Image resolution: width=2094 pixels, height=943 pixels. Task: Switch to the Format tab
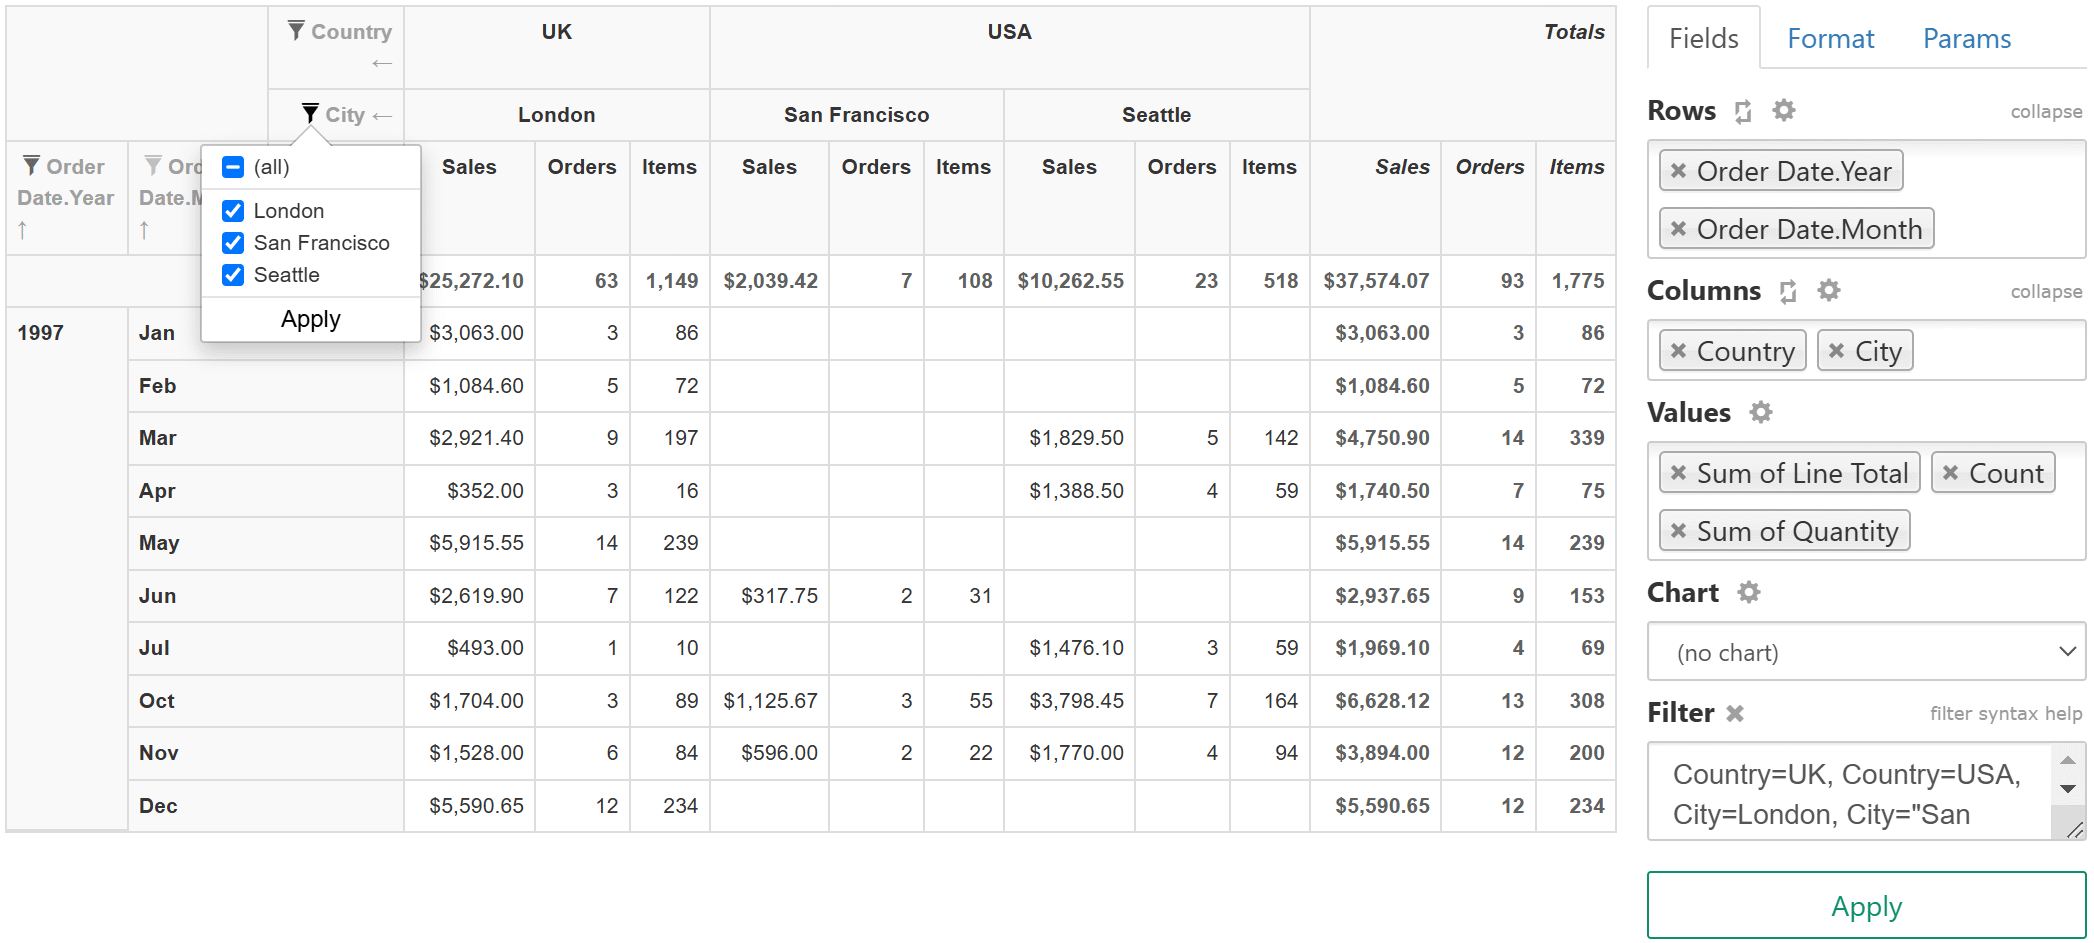[1830, 38]
